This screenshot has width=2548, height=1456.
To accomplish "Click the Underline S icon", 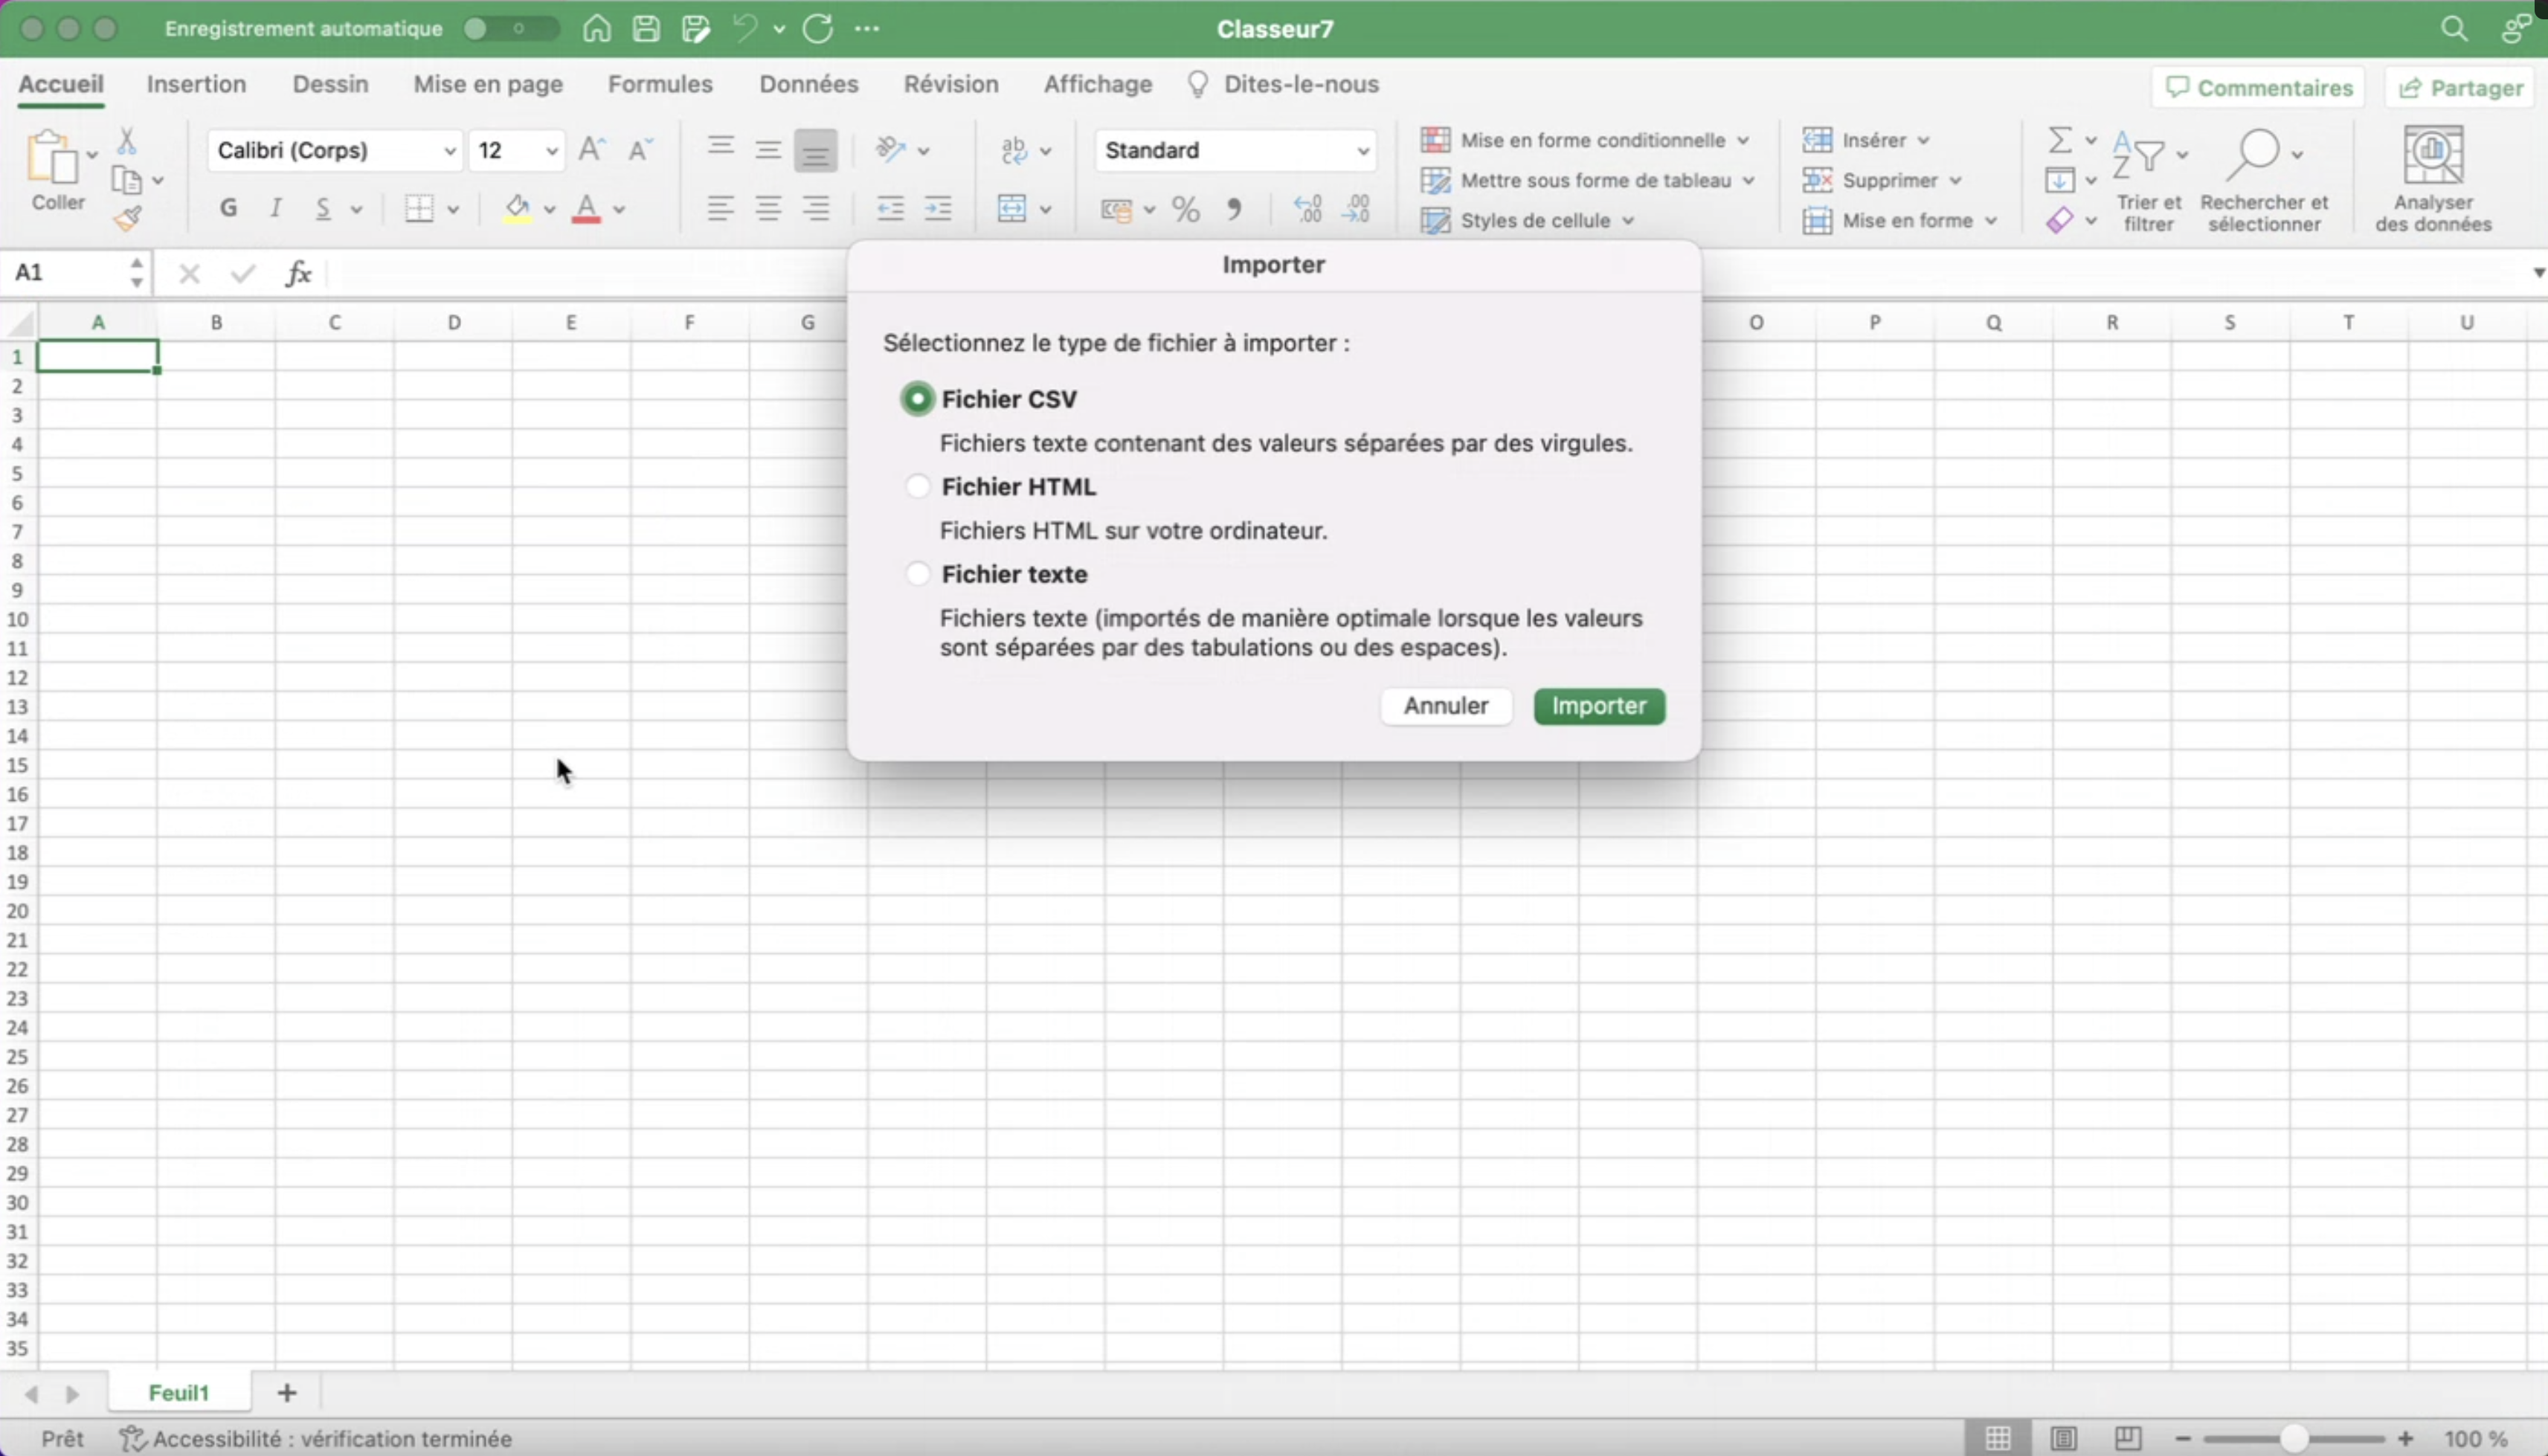I will (323, 208).
